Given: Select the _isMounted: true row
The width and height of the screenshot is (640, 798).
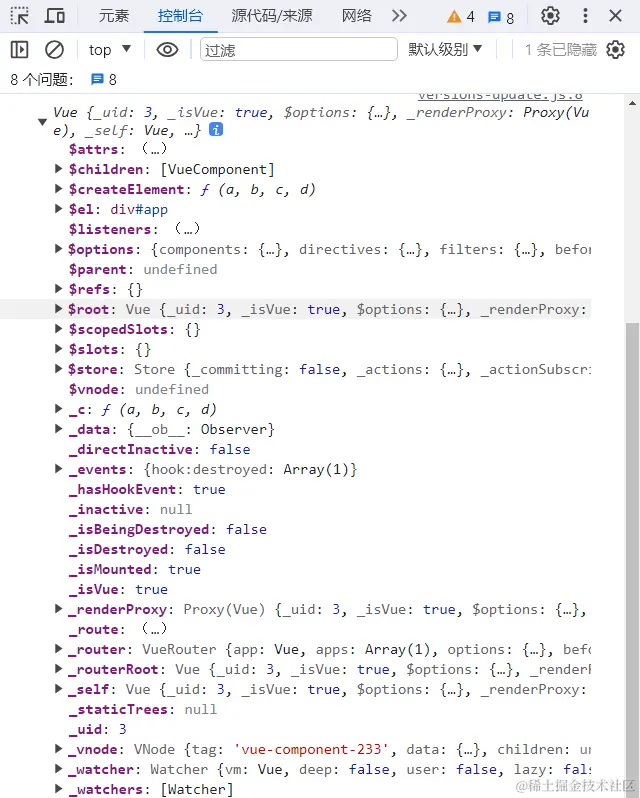Looking at the screenshot, I should [135, 569].
